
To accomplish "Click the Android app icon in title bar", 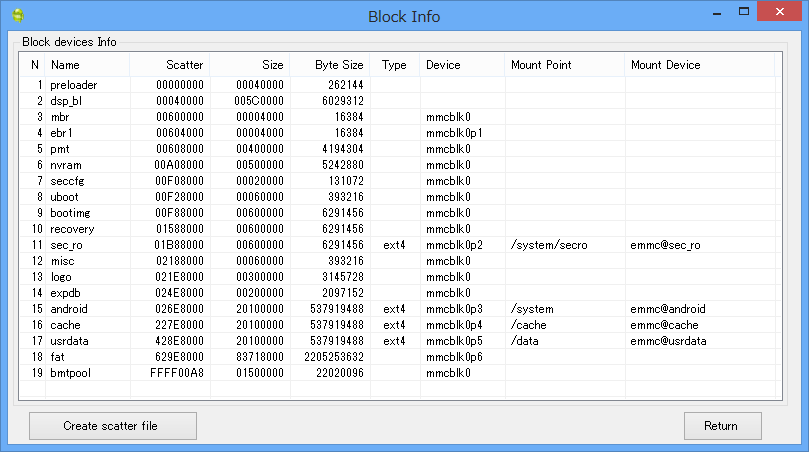I will 18,15.
